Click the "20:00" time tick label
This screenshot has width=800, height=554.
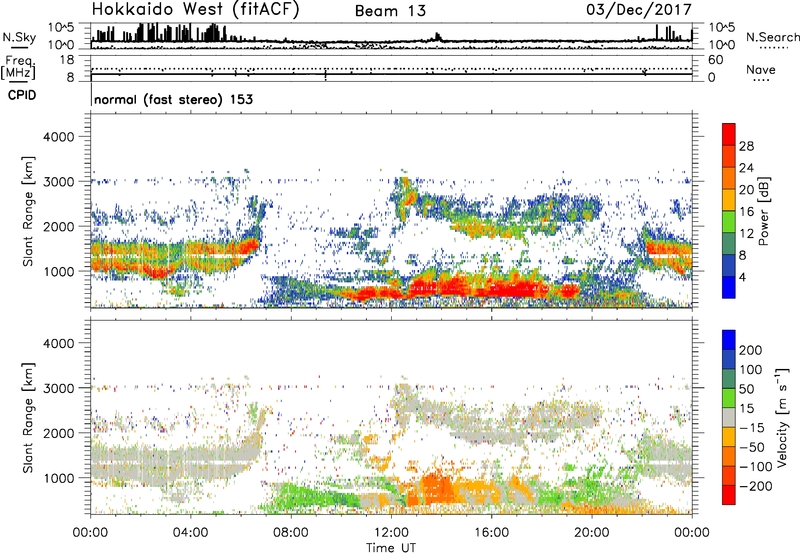[x=592, y=533]
